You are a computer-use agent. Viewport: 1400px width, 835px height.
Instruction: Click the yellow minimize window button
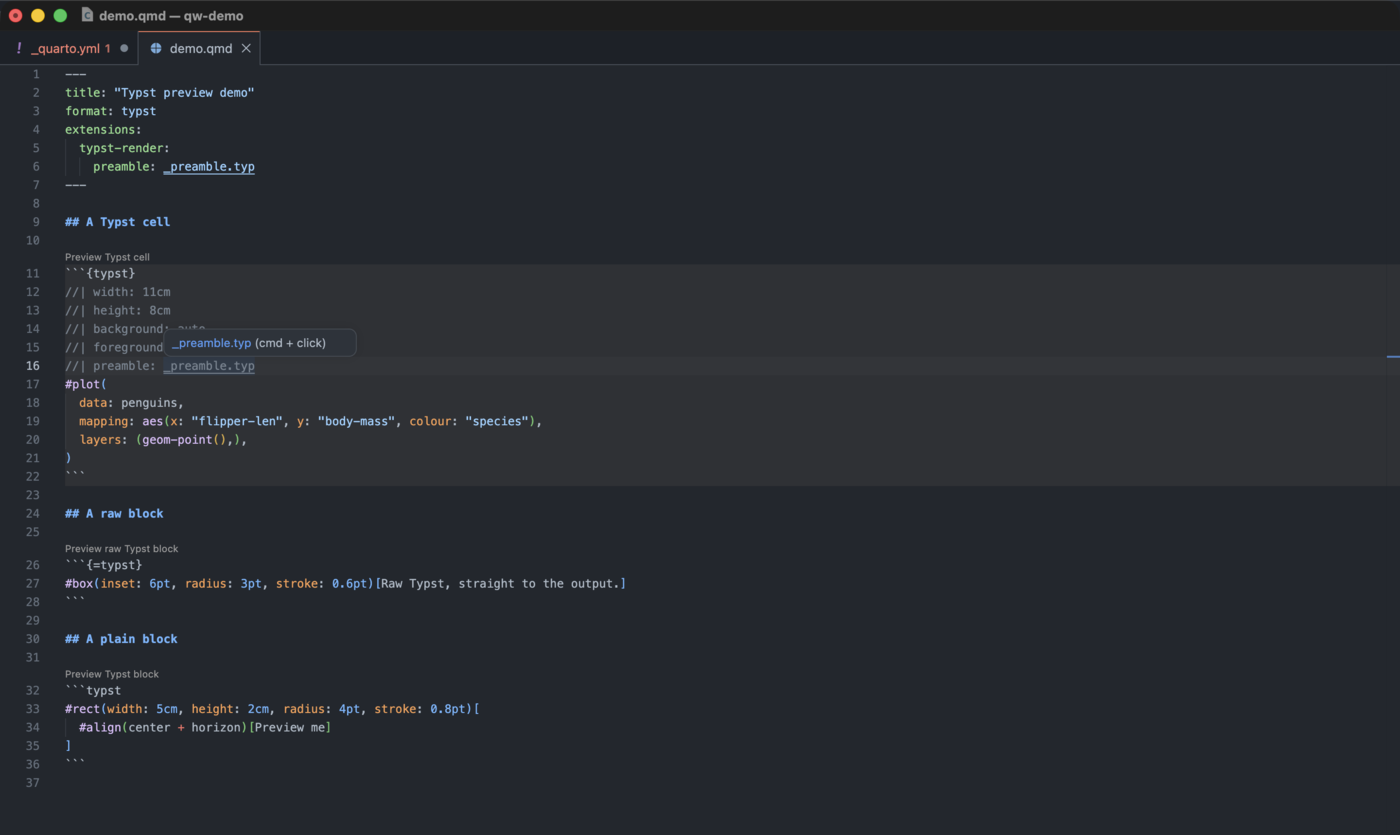point(38,15)
